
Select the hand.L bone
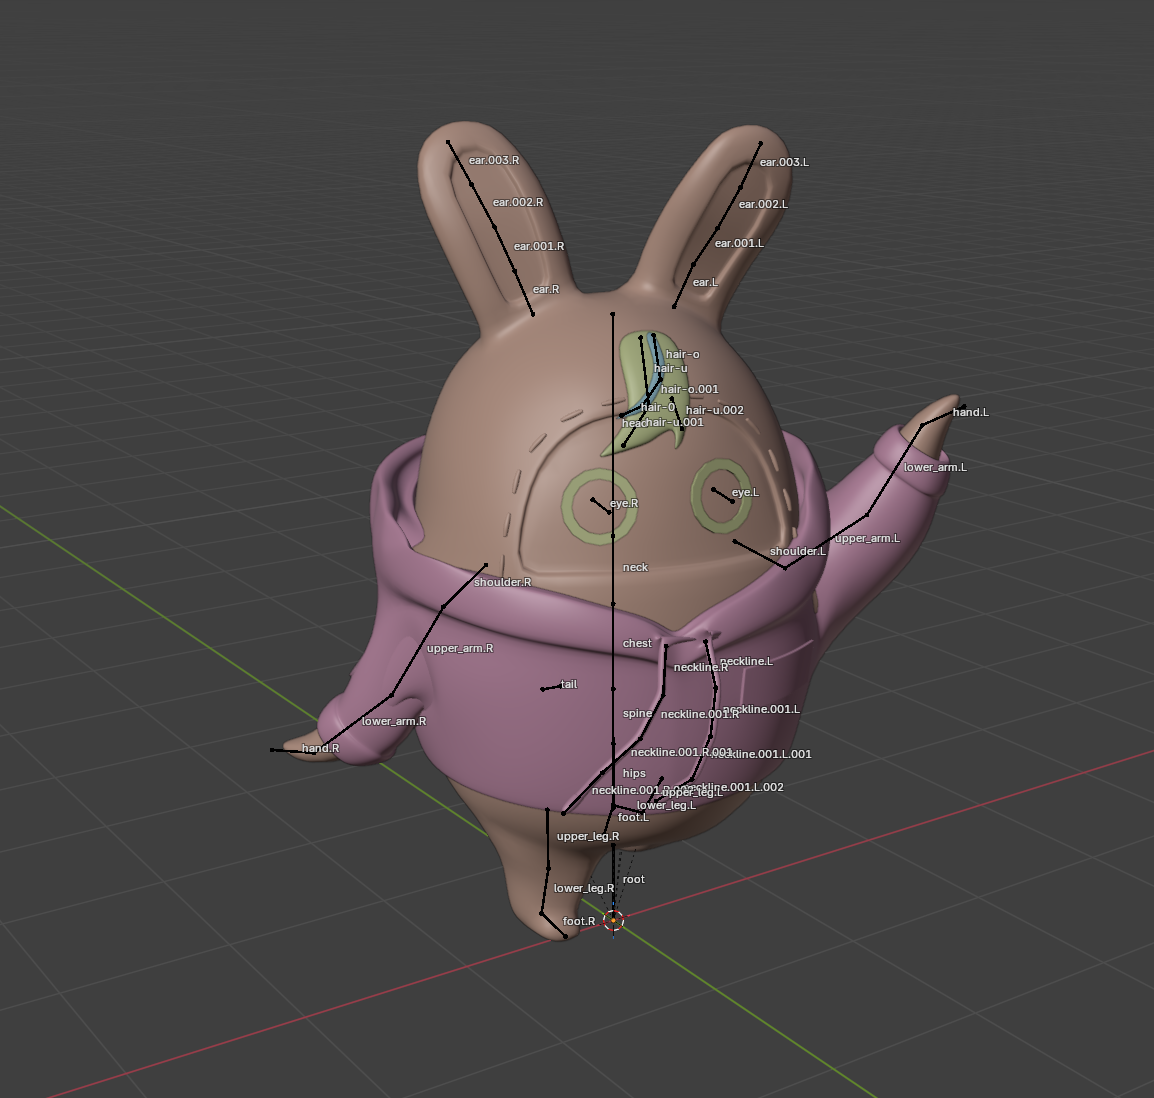(942, 415)
